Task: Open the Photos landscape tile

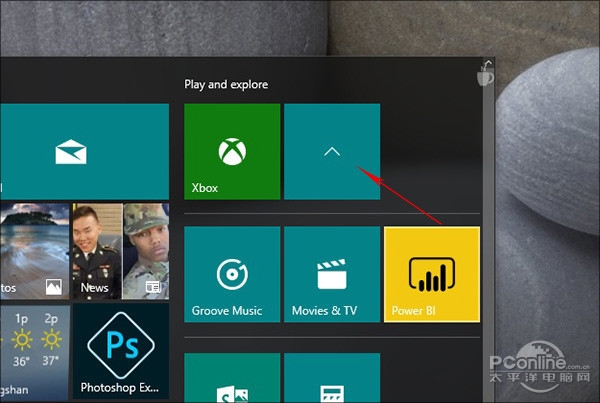Action: point(33,251)
